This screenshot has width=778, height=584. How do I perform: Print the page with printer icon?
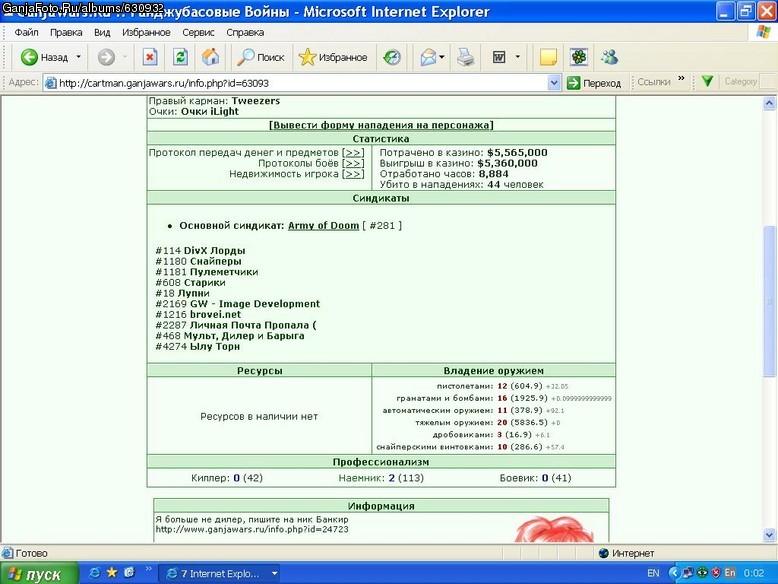click(465, 58)
